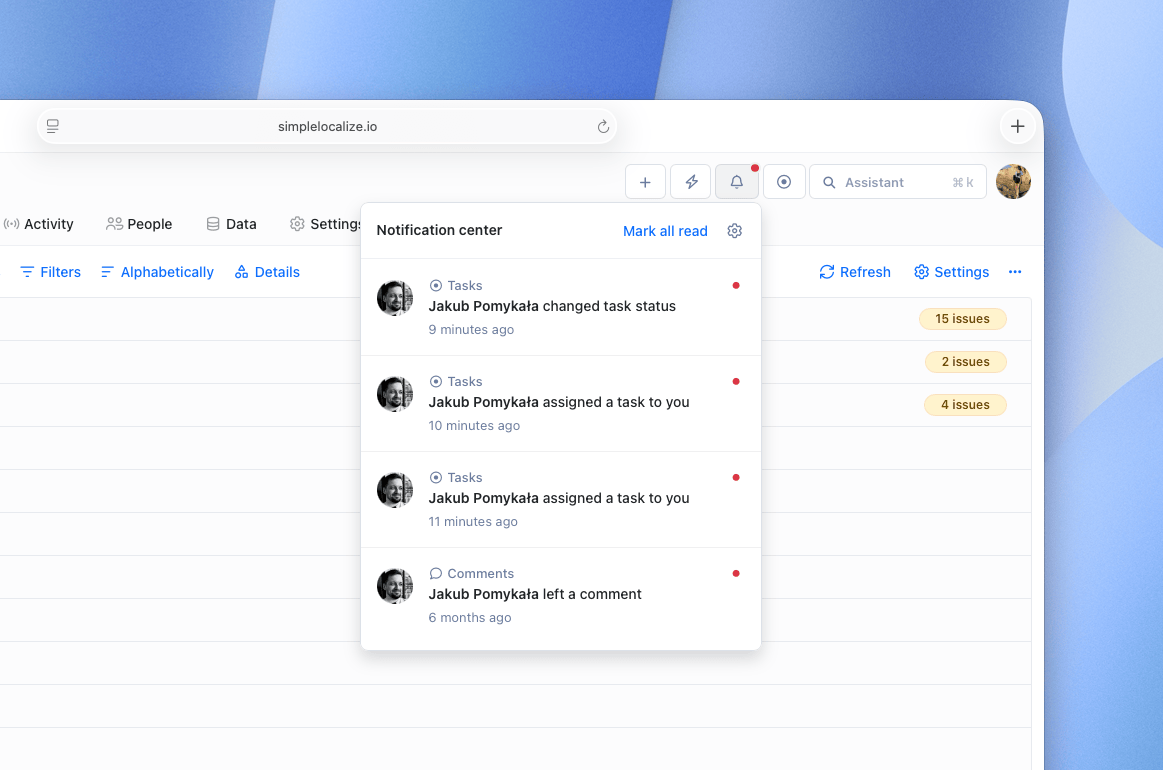Click the plus button to create new item

(645, 181)
